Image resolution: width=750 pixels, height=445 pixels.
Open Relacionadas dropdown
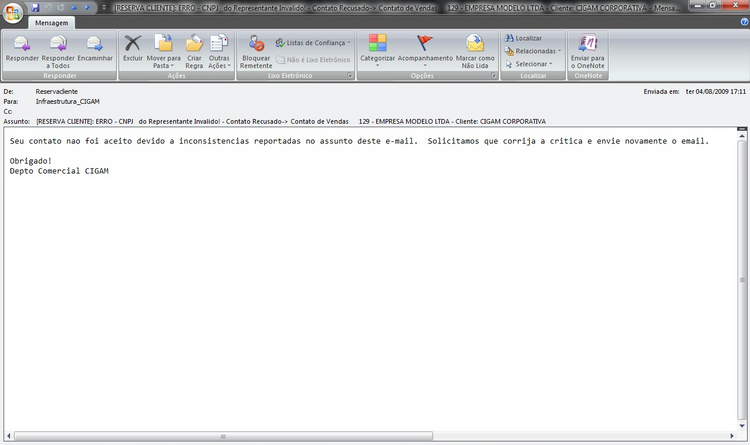pos(533,51)
